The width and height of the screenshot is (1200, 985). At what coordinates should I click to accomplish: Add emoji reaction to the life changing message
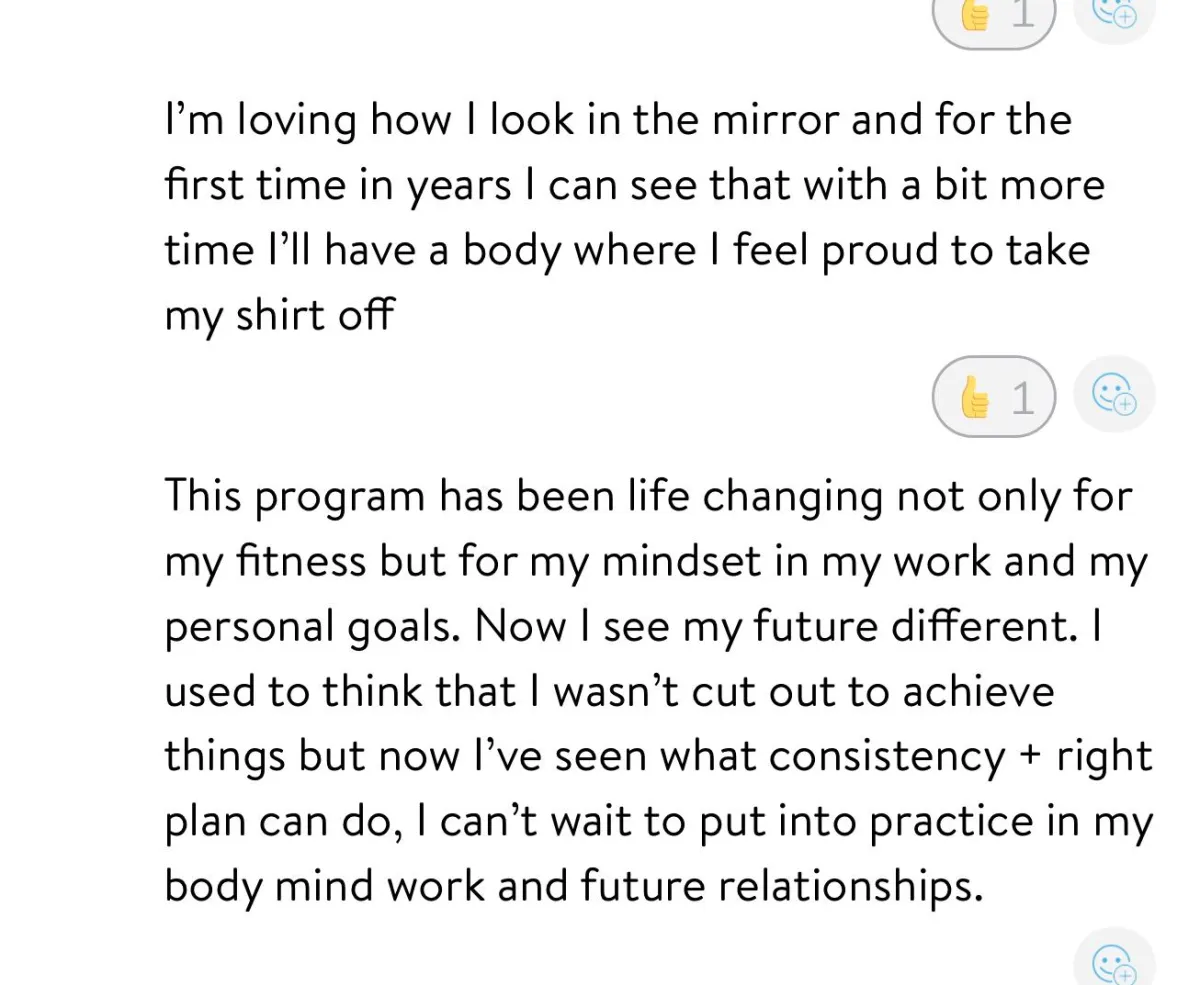click(x=1114, y=962)
